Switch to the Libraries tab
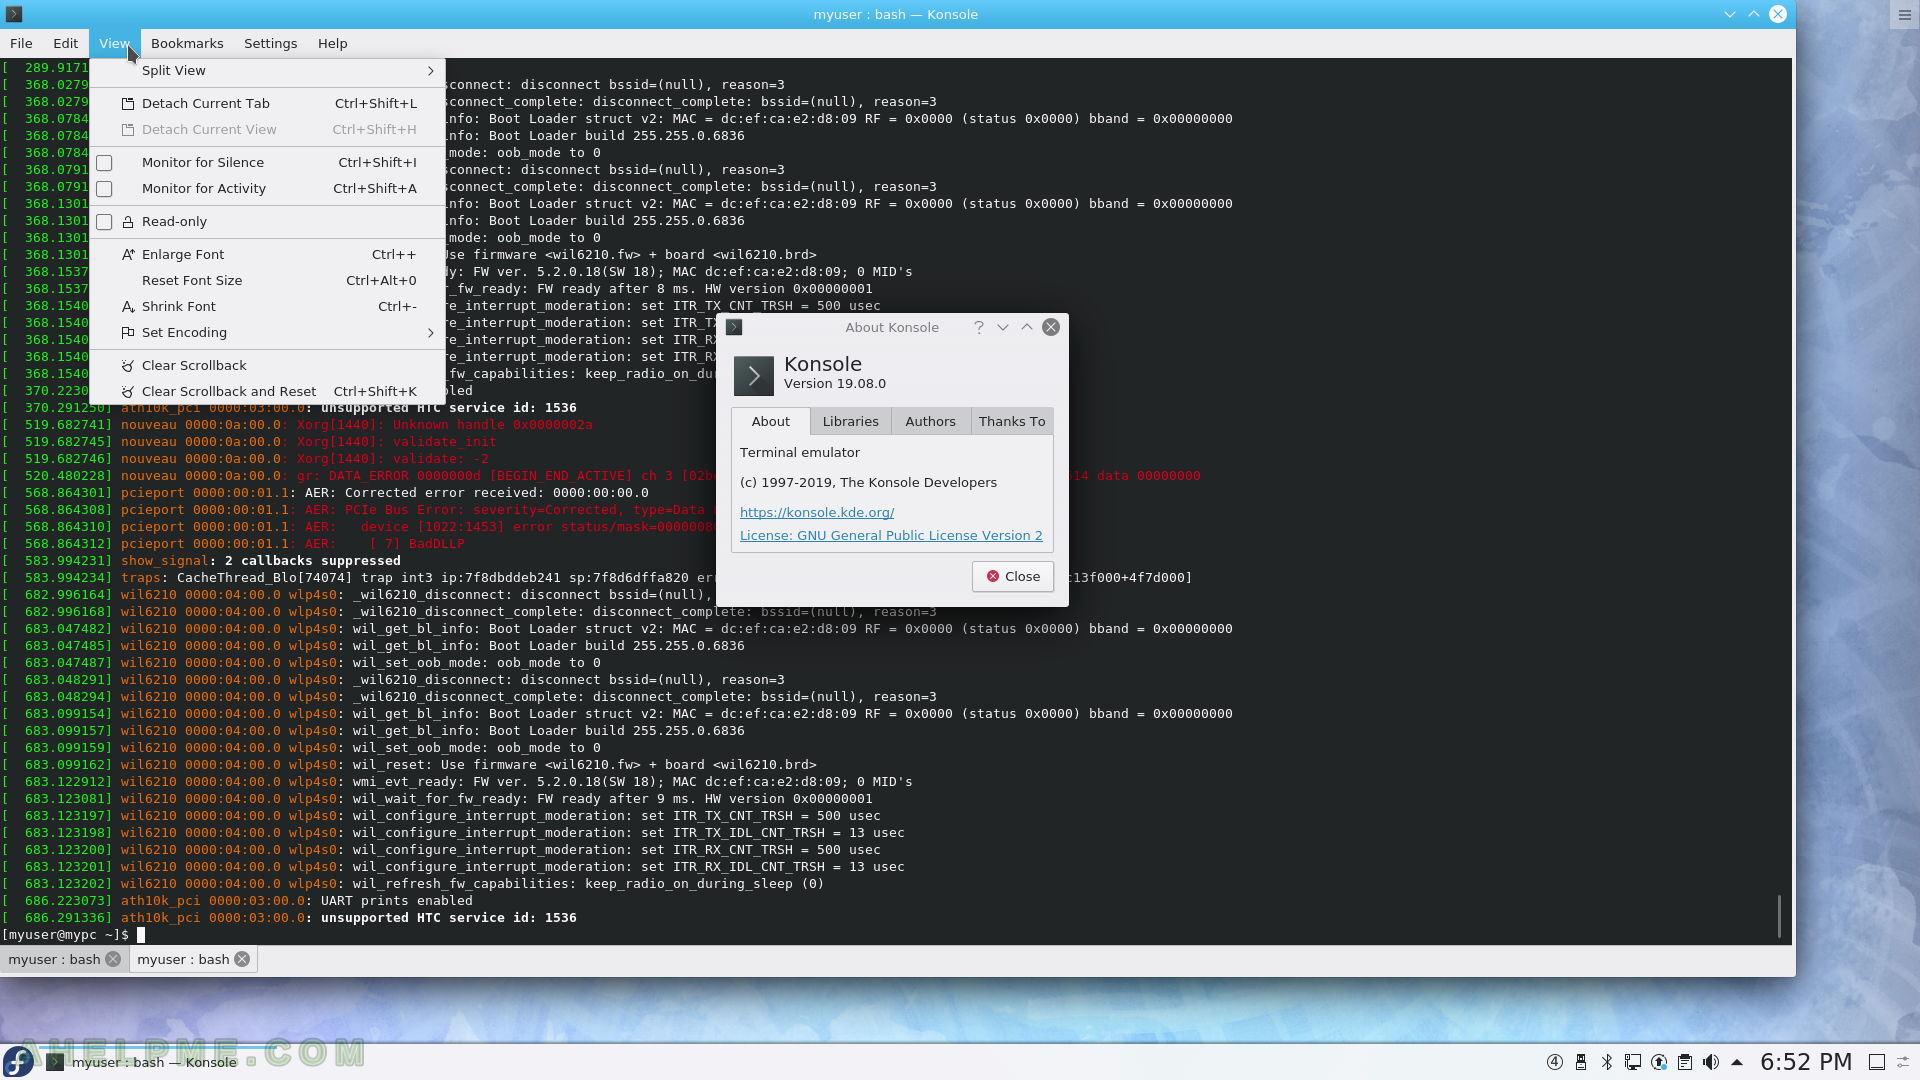Image resolution: width=1920 pixels, height=1080 pixels. [x=850, y=422]
